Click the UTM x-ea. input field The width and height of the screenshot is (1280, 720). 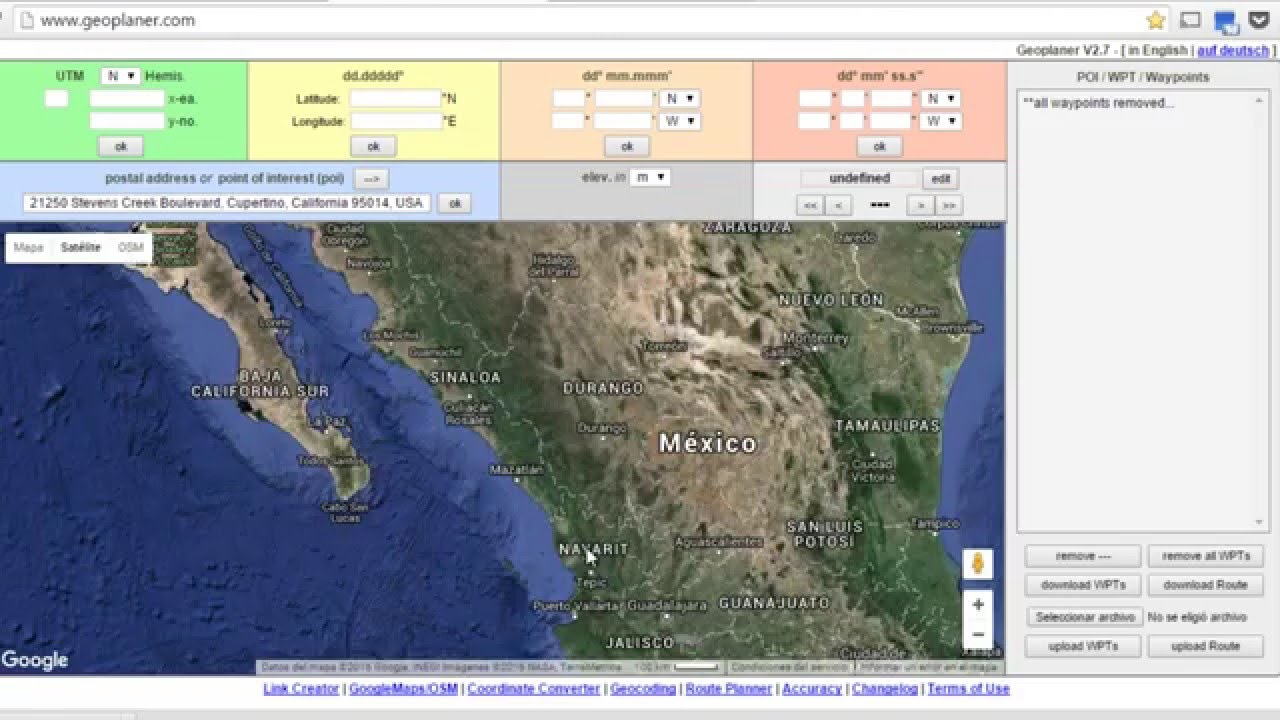(x=127, y=99)
